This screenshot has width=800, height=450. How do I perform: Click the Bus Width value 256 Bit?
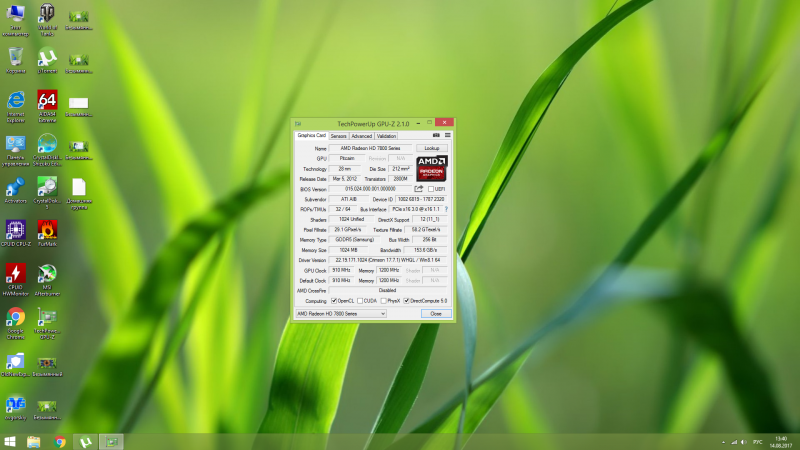(x=430, y=240)
